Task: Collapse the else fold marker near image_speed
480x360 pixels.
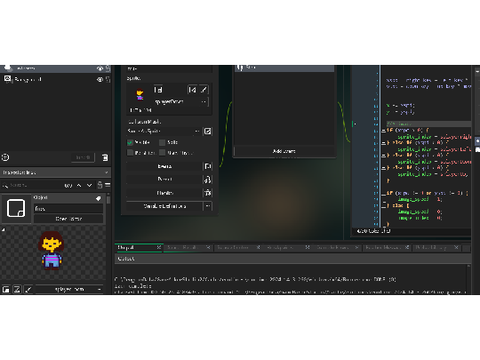Action: [383, 206]
